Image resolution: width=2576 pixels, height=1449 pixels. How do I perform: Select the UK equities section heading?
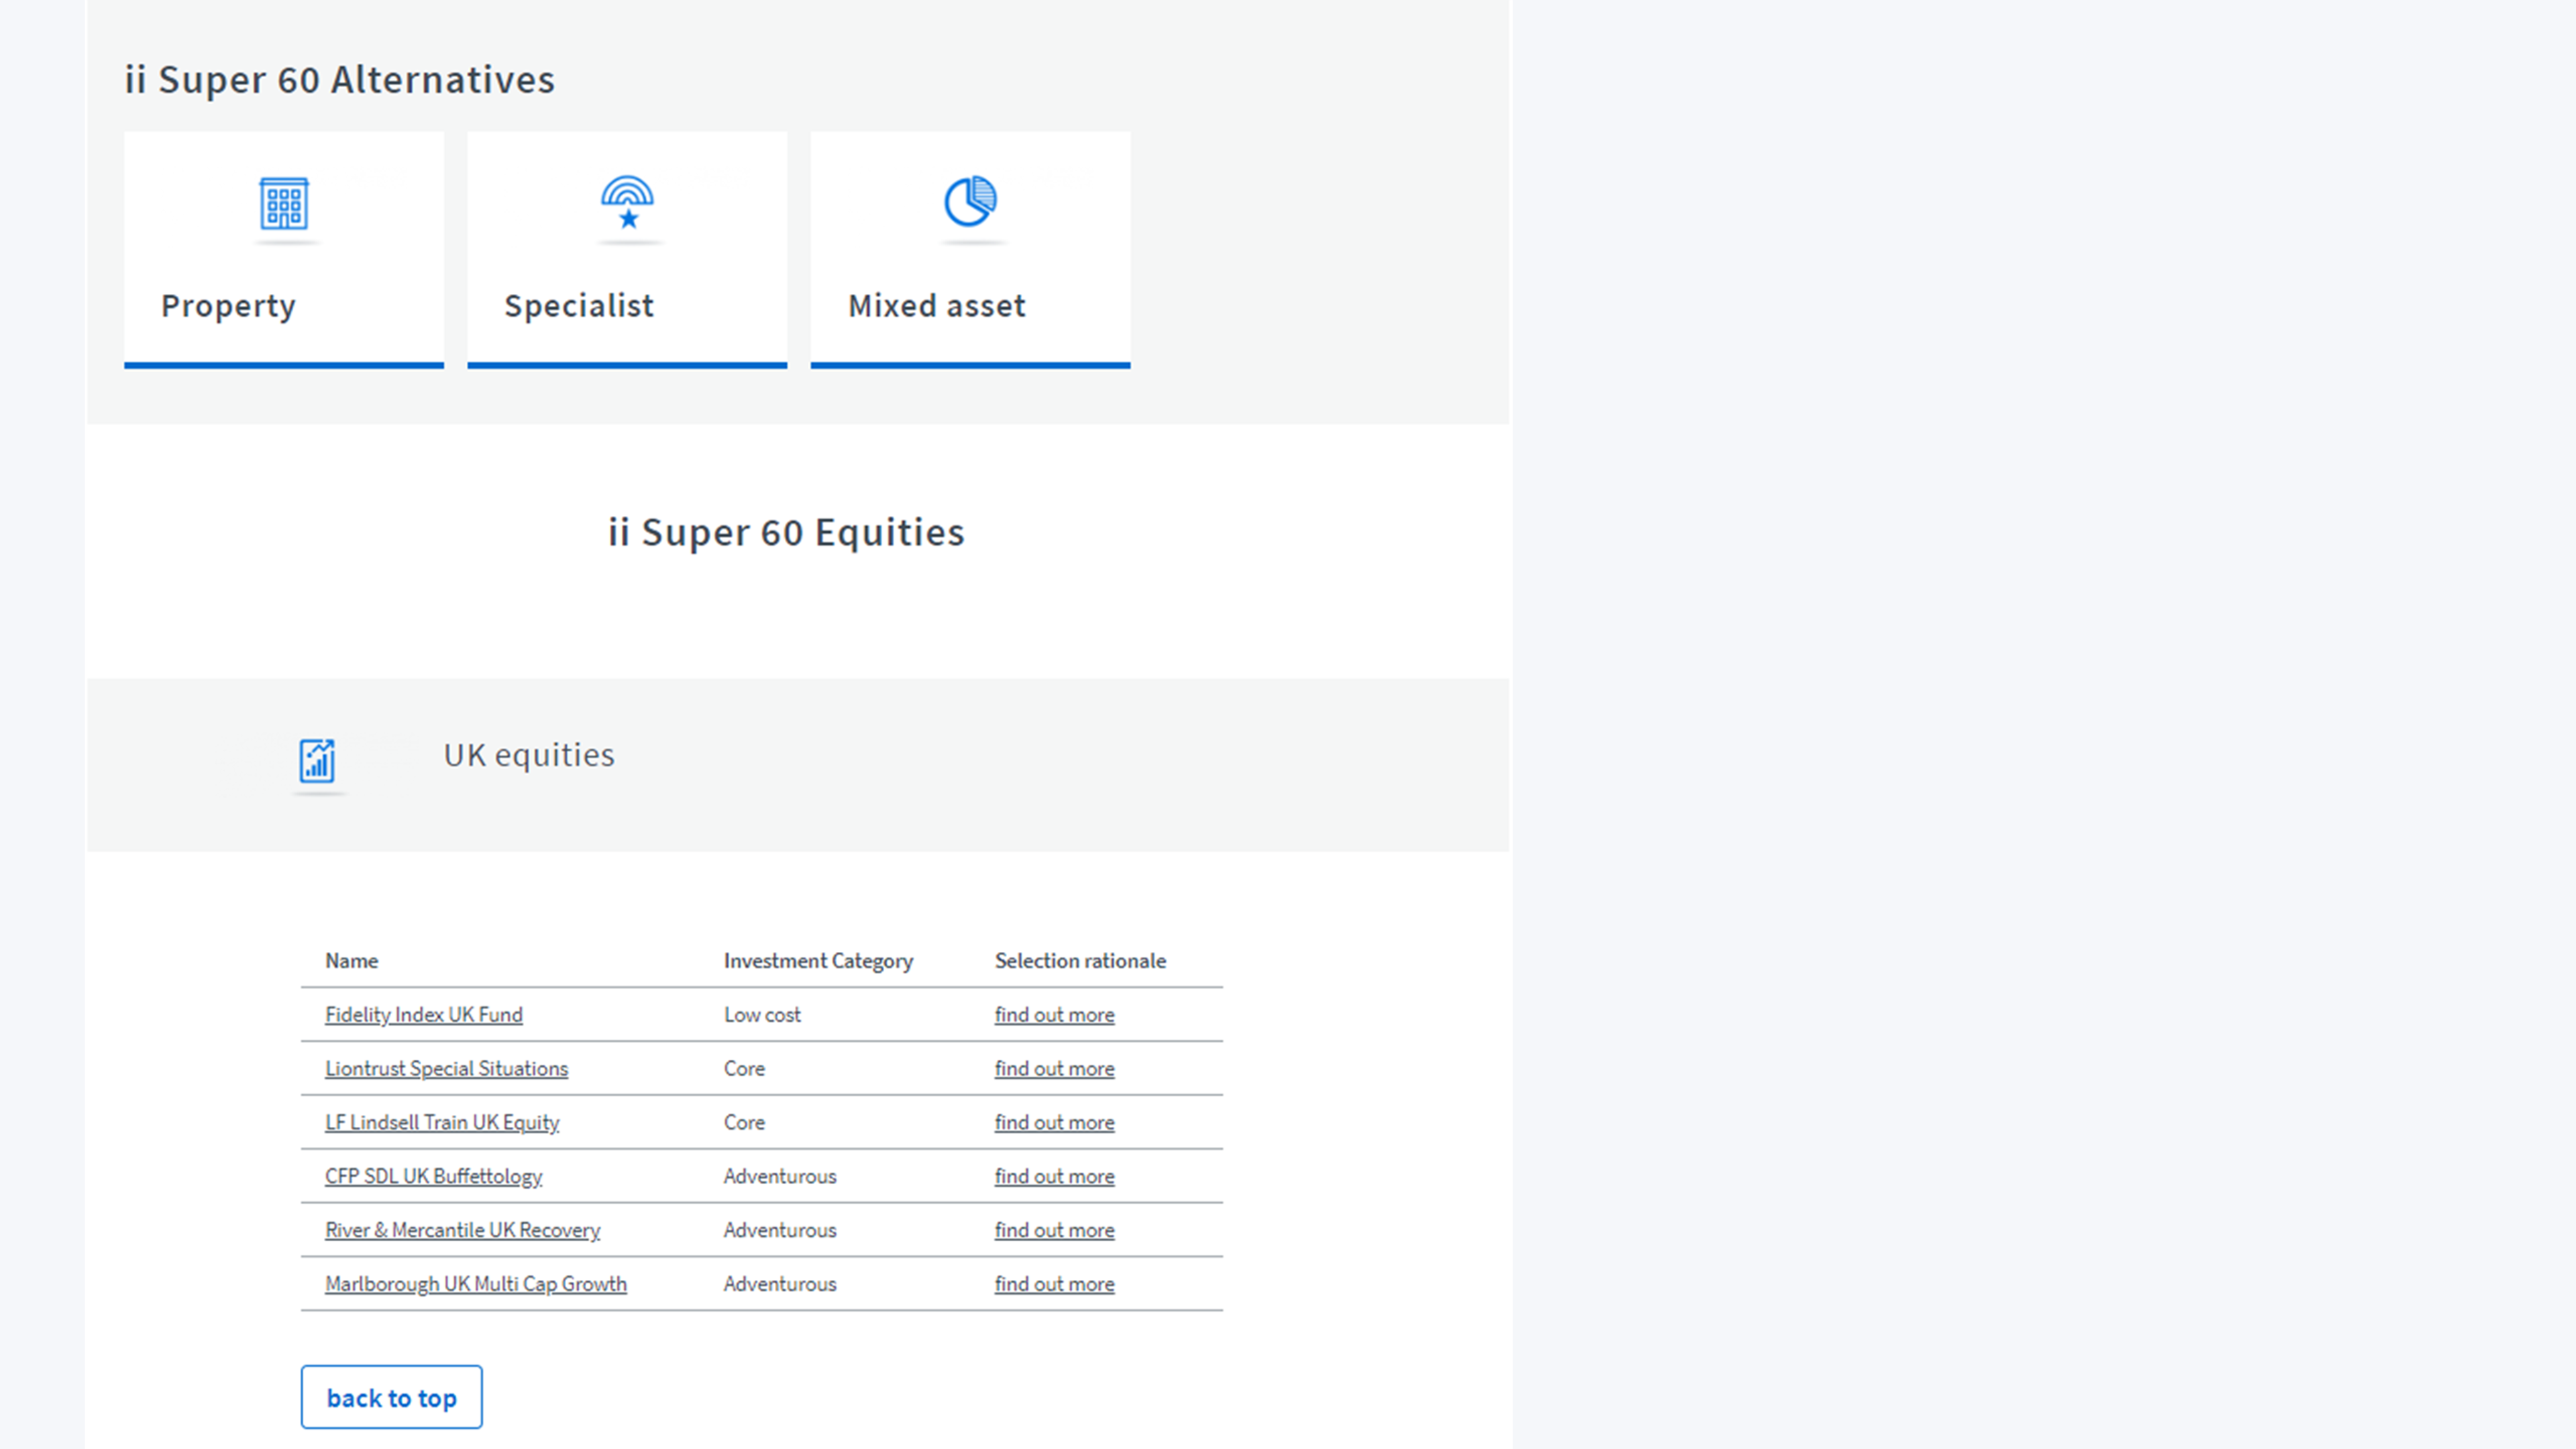(x=529, y=755)
